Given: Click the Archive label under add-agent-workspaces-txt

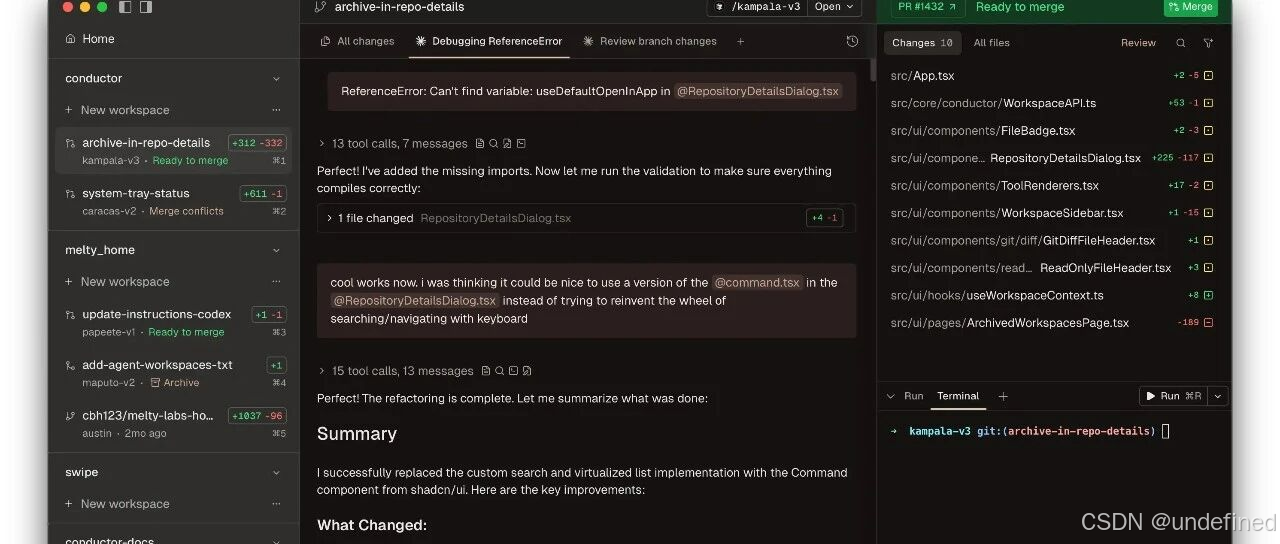Looking at the screenshot, I should pyautogui.click(x=174, y=383).
